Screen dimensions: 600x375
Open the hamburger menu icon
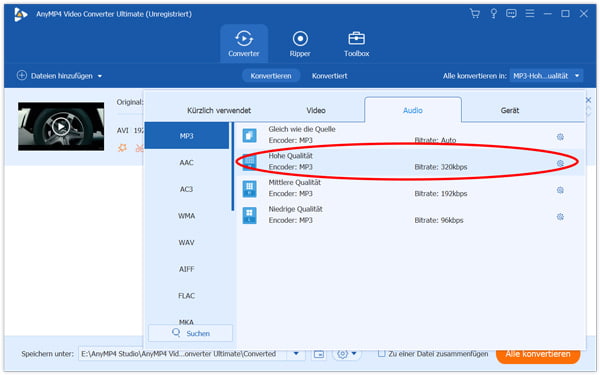530,14
